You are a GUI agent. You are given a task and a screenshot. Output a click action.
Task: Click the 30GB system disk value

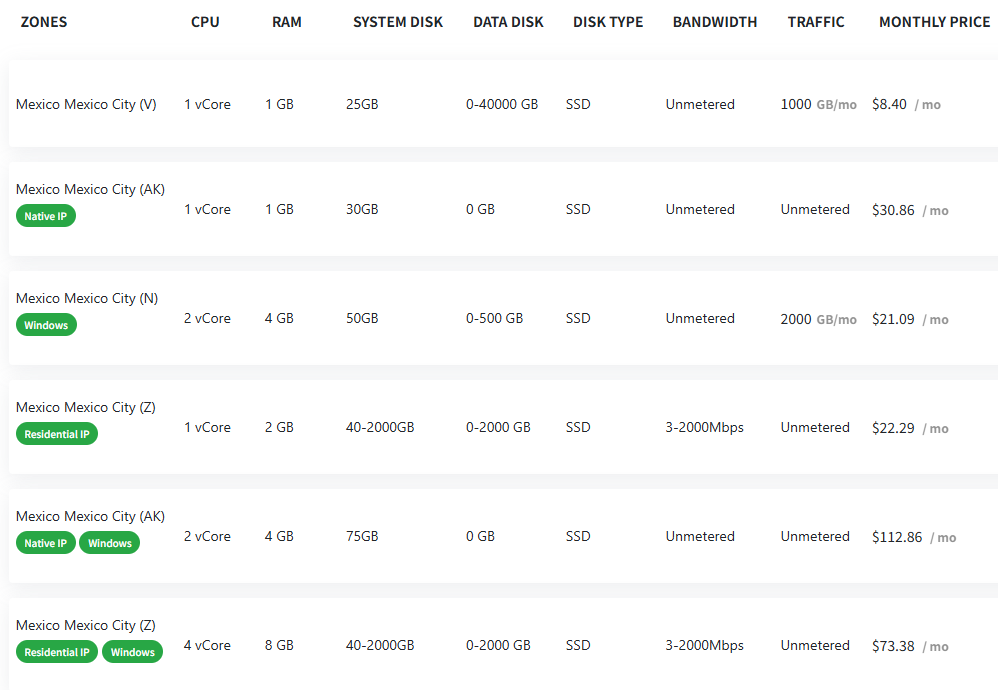pyautogui.click(x=362, y=209)
